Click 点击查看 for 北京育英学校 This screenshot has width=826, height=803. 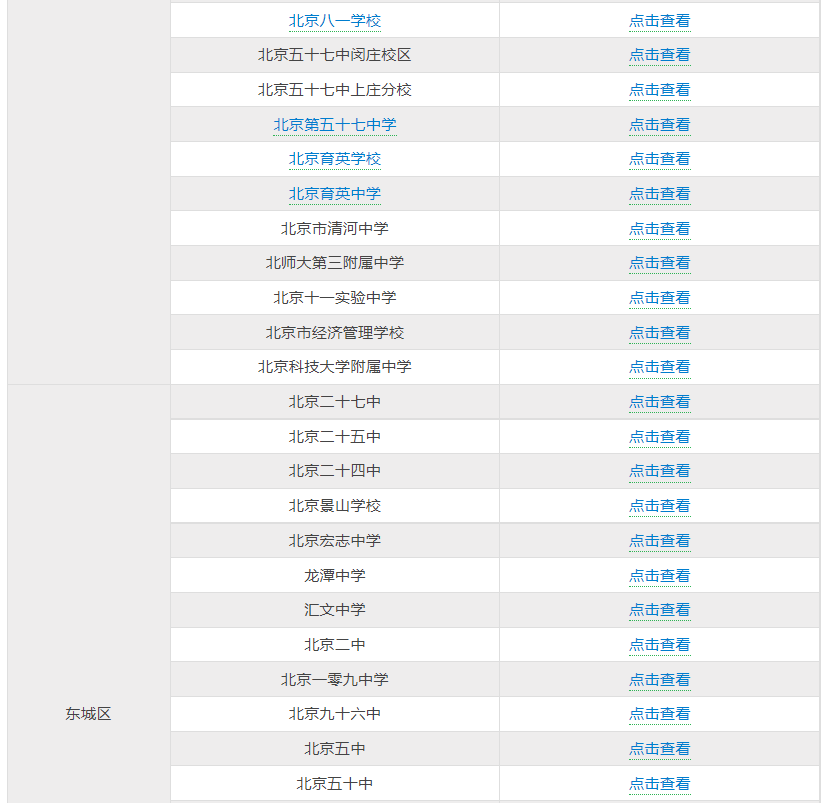660,159
